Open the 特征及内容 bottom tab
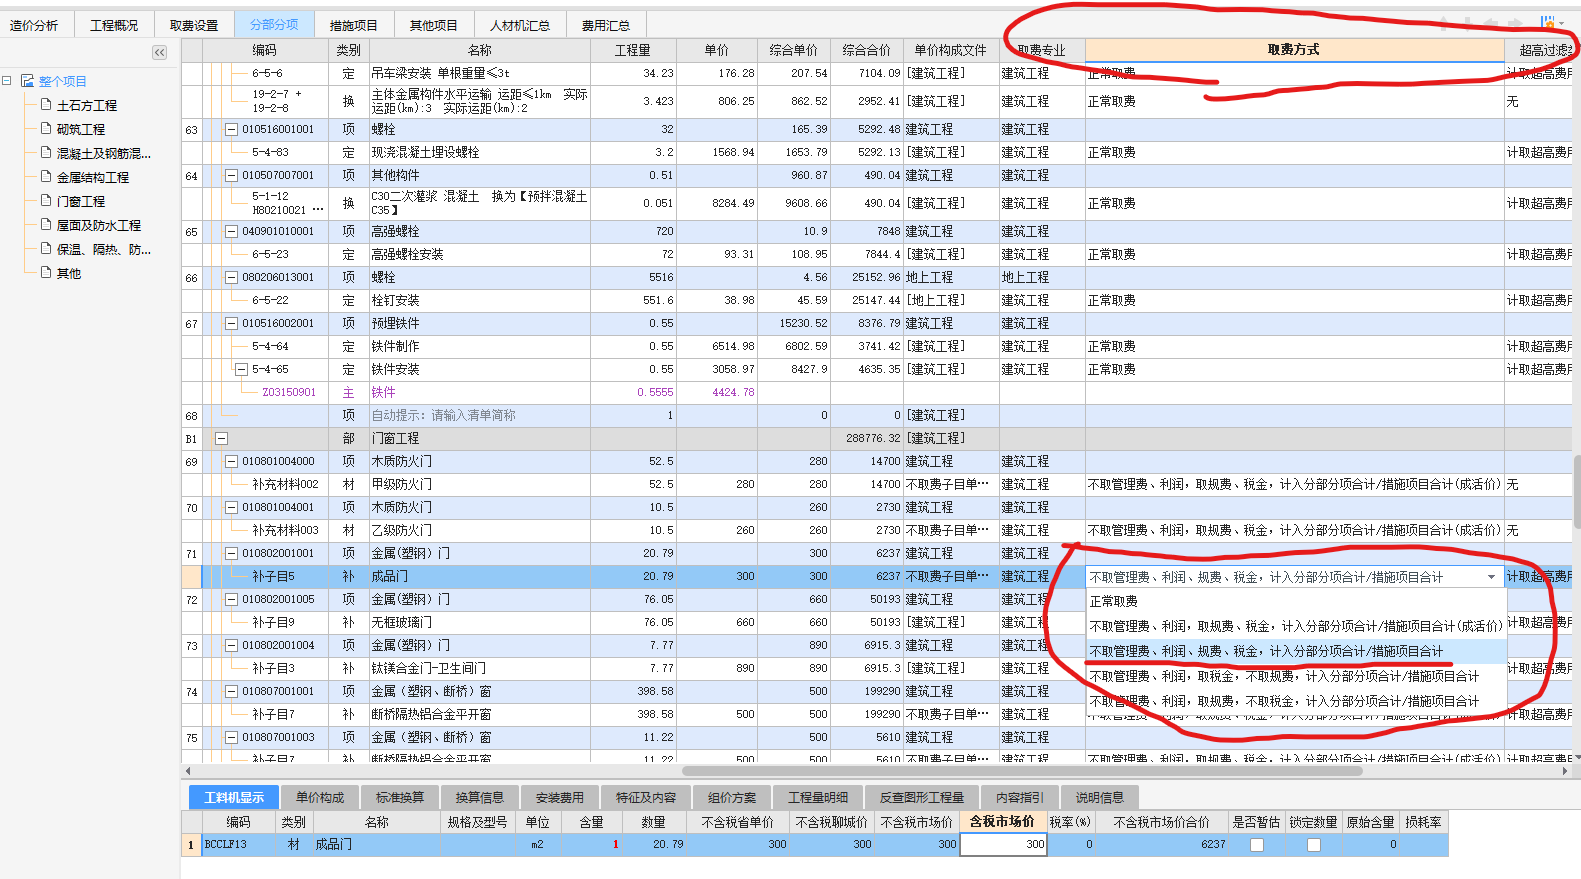Screen dimensions: 1581x879 point(646,797)
